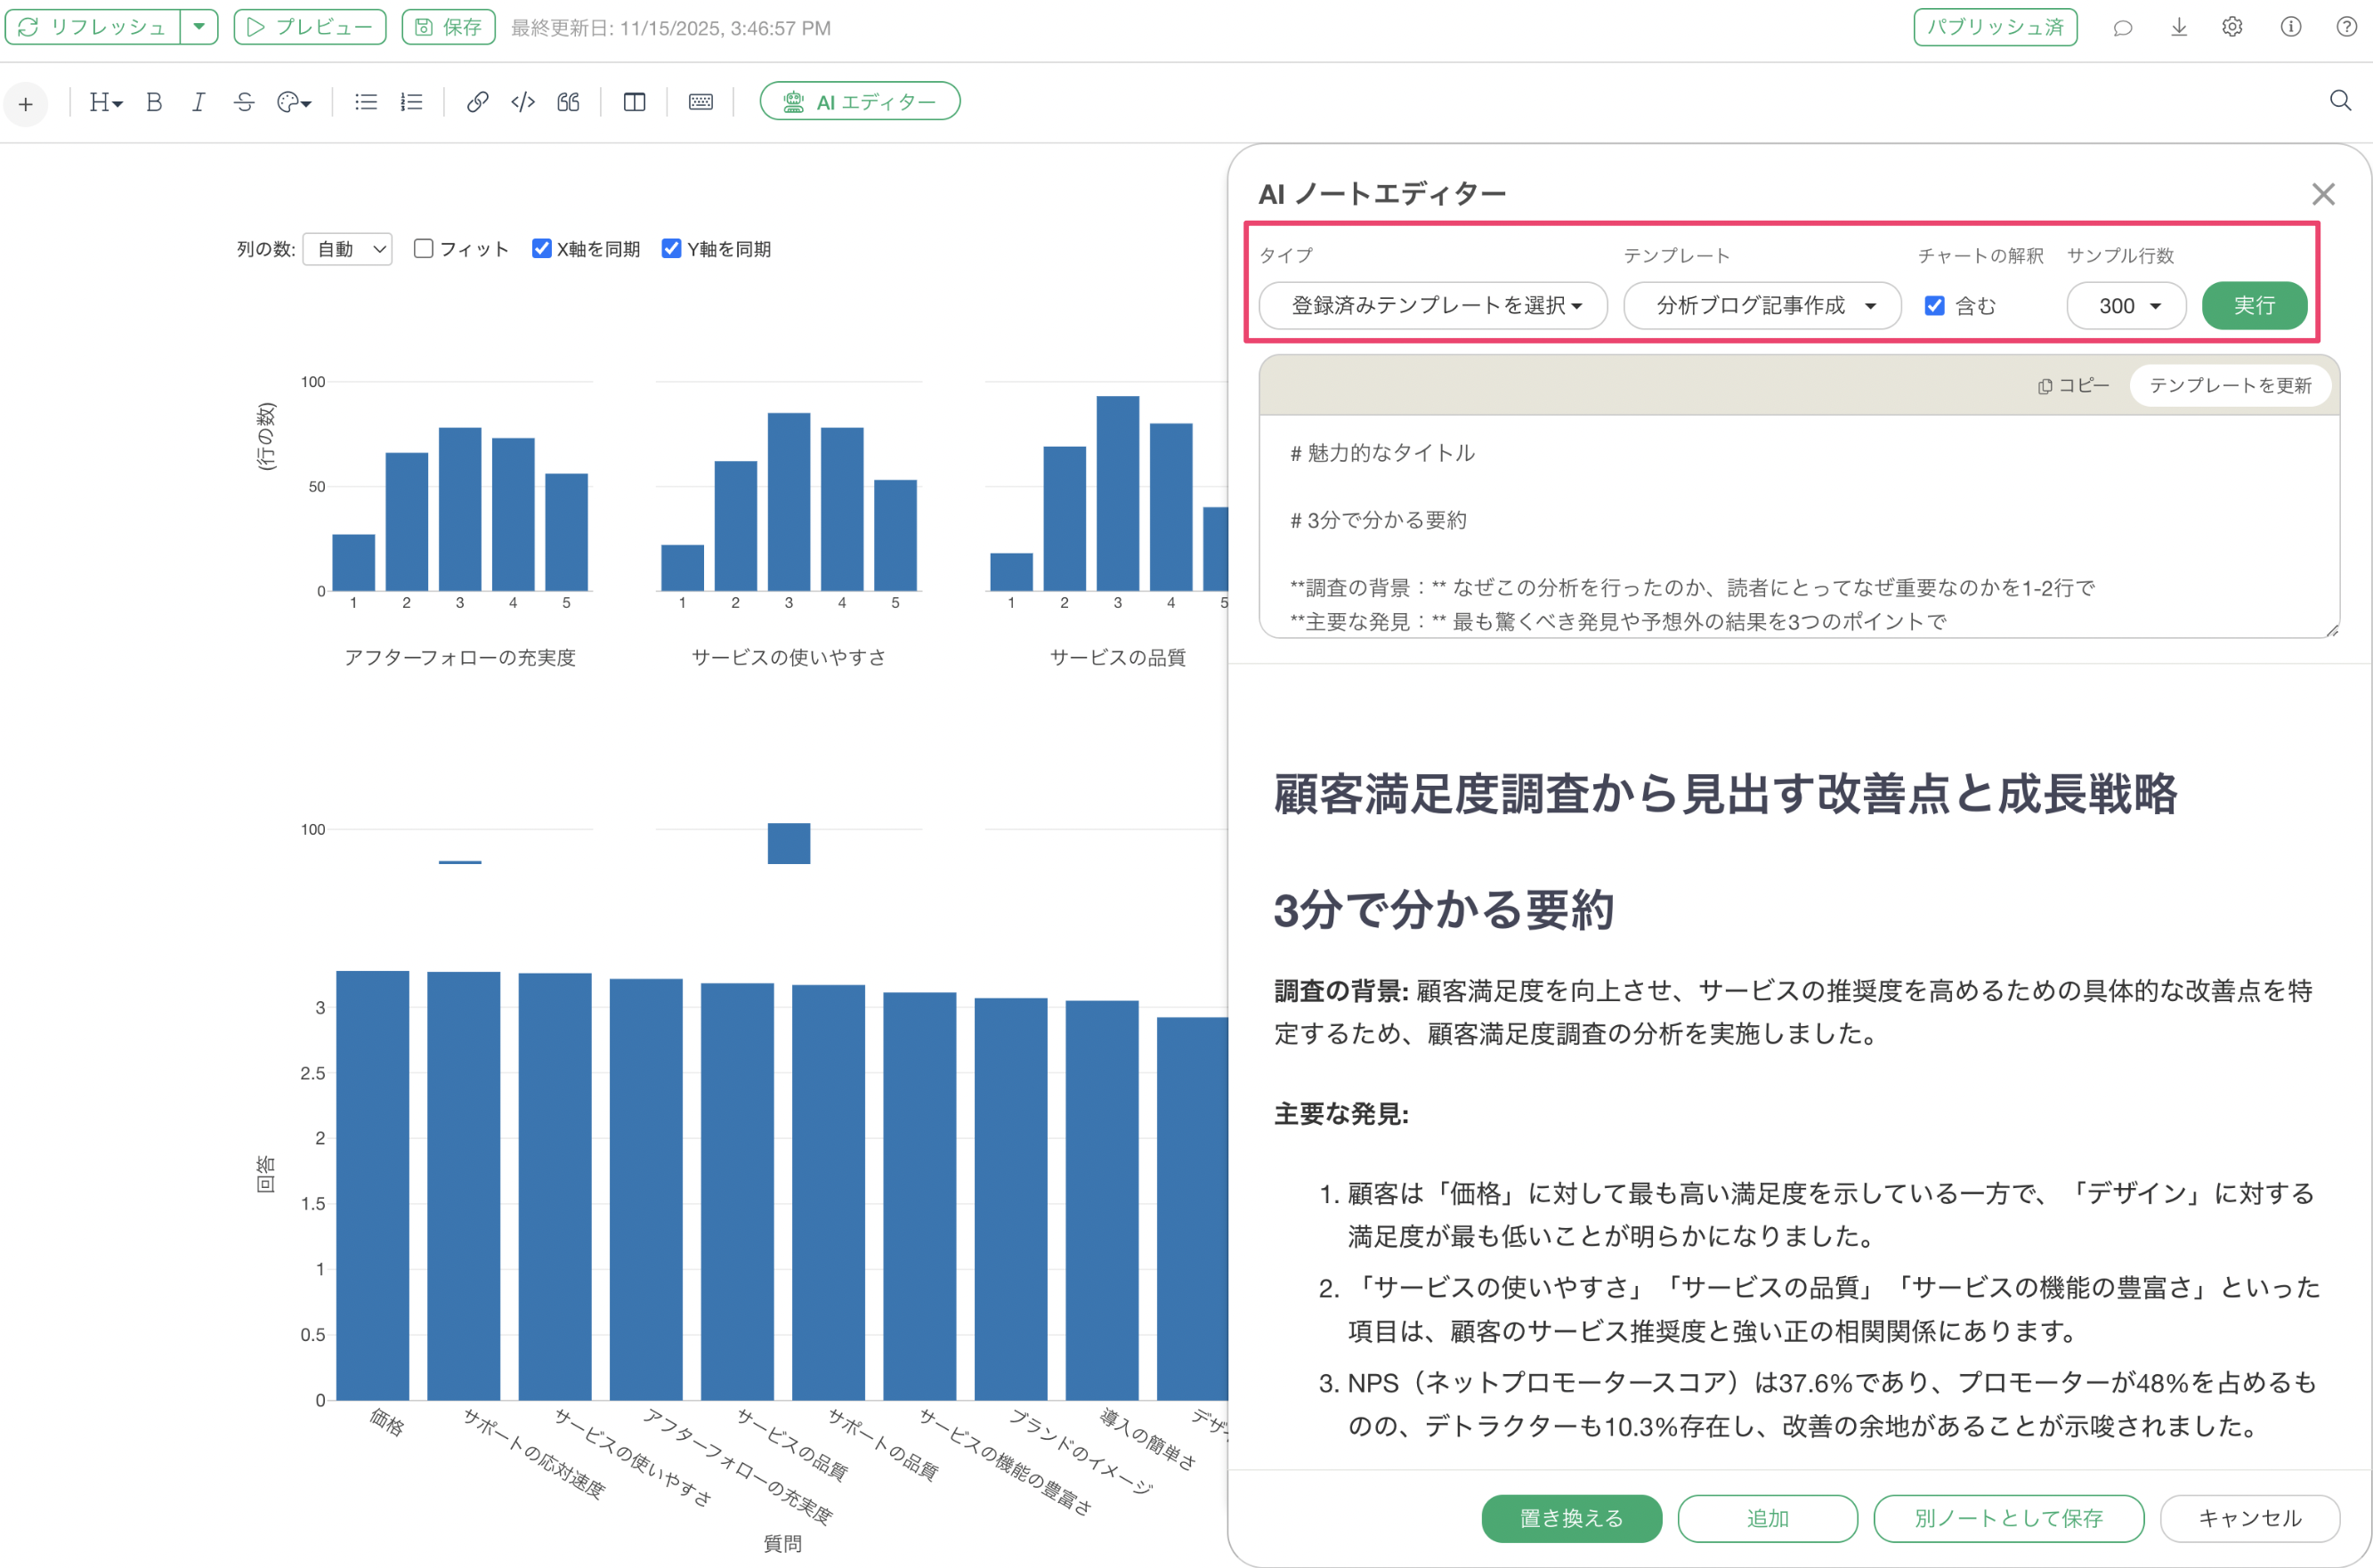This screenshot has height=1568, width=2373.
Task: Open the リフレッシュ dropdown arrow menu
Action: click(199, 27)
